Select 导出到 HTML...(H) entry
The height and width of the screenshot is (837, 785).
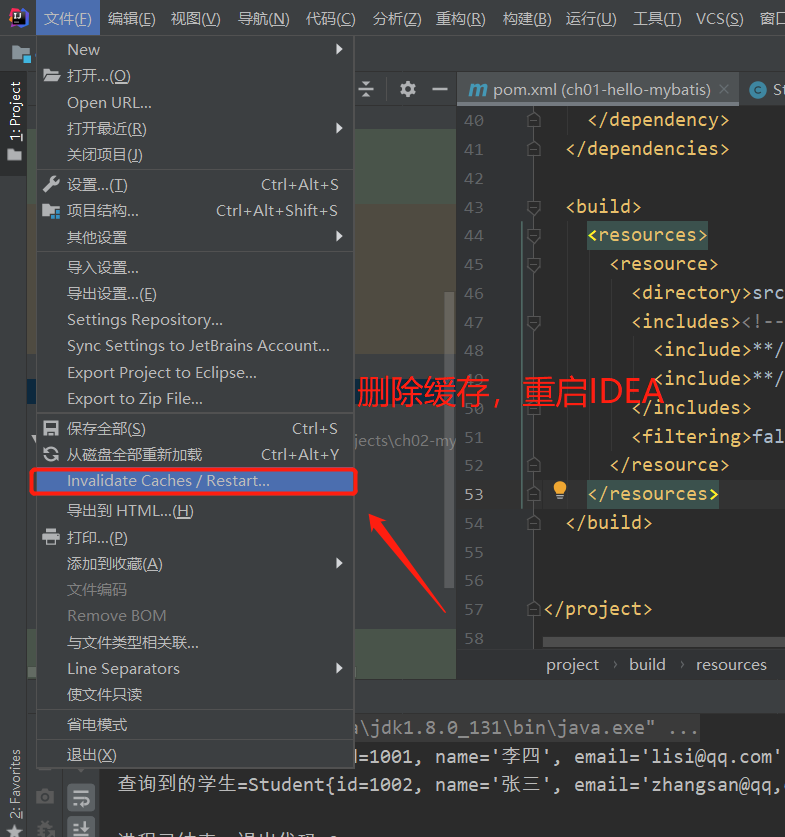195,511
